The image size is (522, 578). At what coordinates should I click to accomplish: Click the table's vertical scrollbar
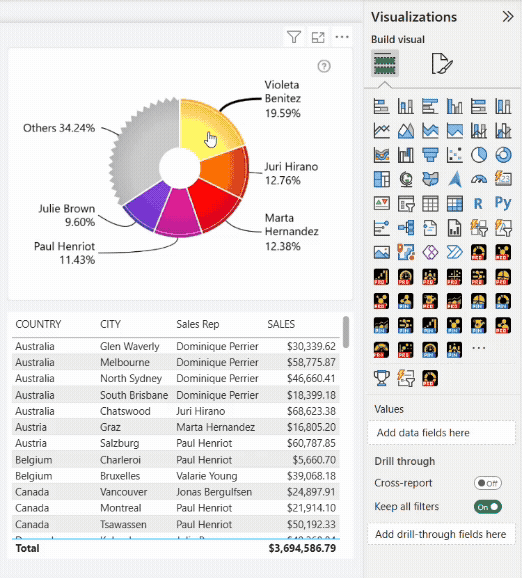coord(346,332)
